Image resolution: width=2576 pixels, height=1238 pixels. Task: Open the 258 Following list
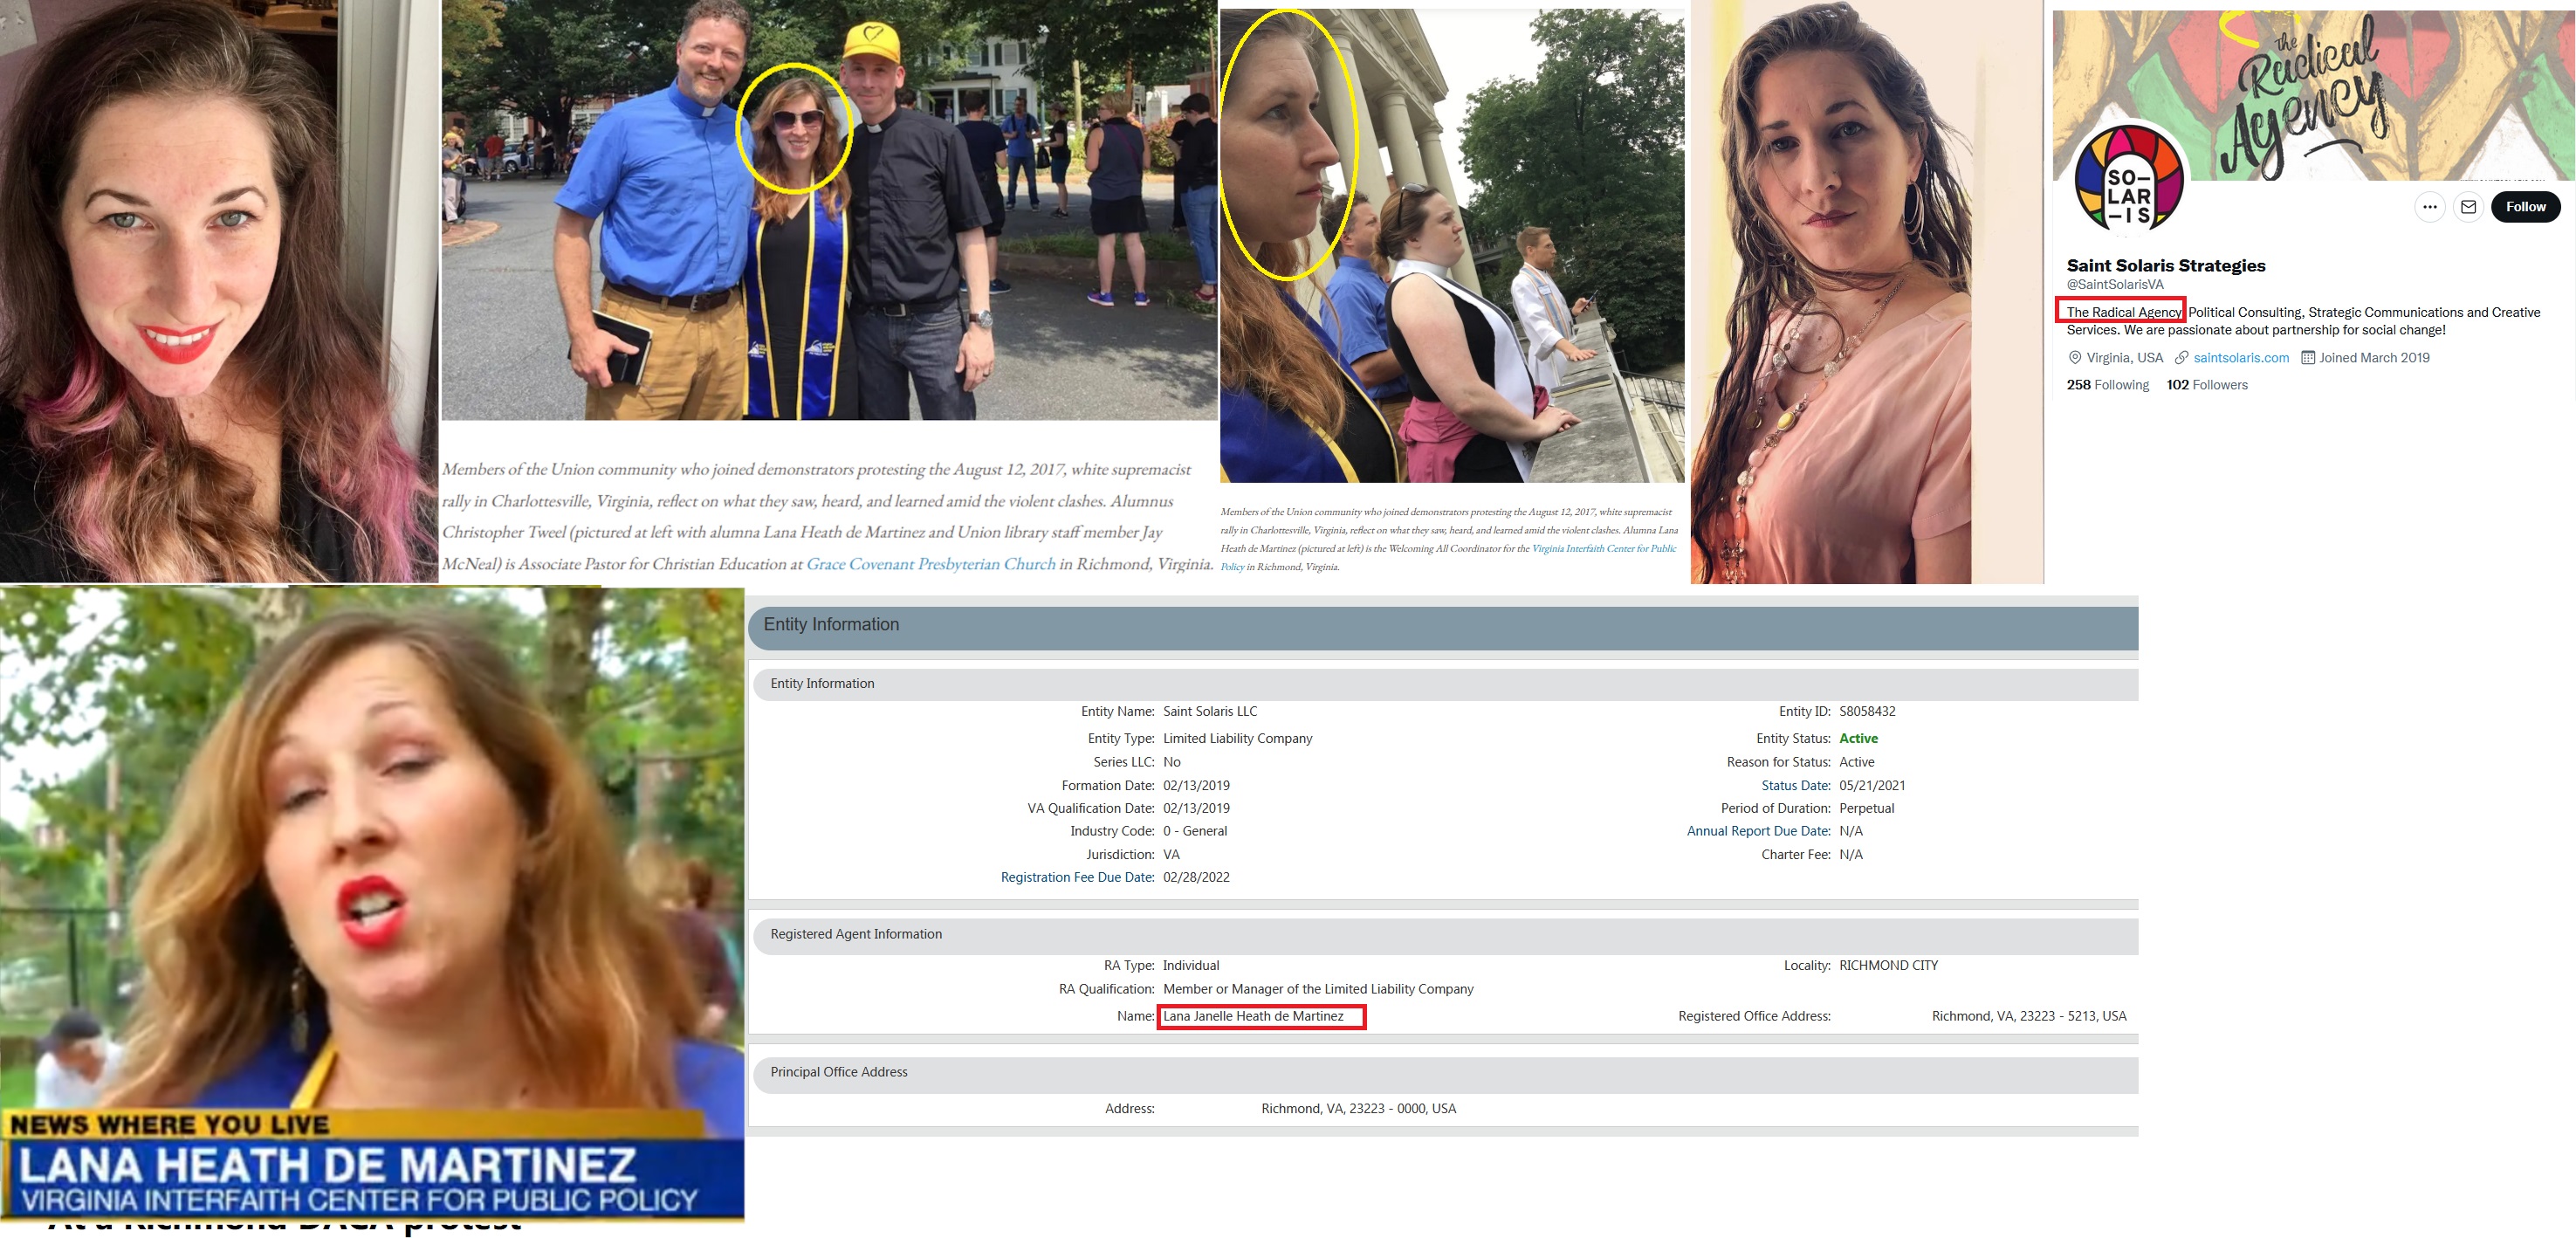point(2107,385)
